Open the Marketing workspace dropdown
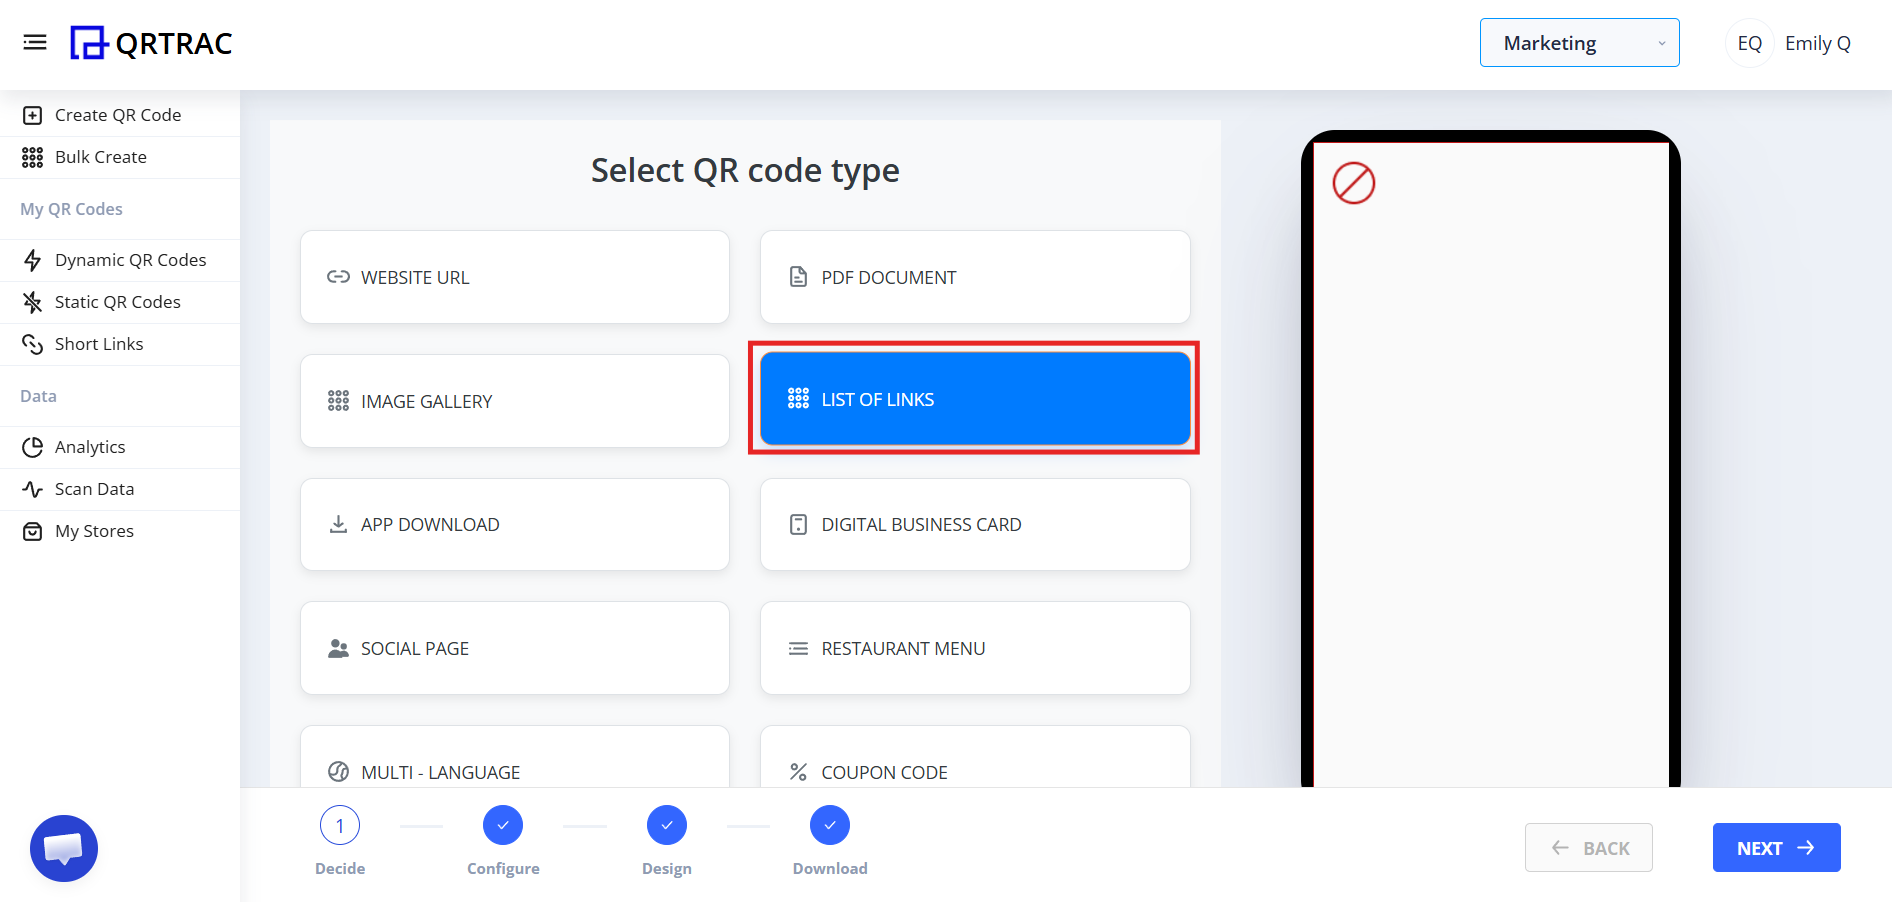The width and height of the screenshot is (1892, 902). [x=1579, y=42]
